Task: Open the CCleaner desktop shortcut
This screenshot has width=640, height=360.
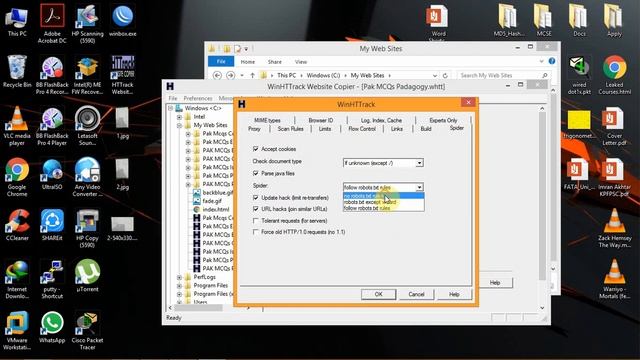Action: point(17,225)
